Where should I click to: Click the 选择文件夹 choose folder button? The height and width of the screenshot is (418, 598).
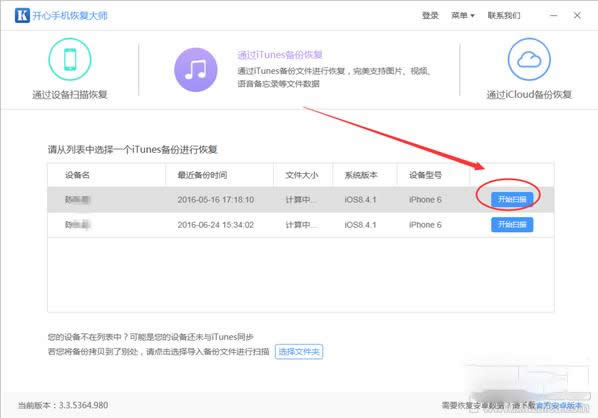tap(299, 351)
